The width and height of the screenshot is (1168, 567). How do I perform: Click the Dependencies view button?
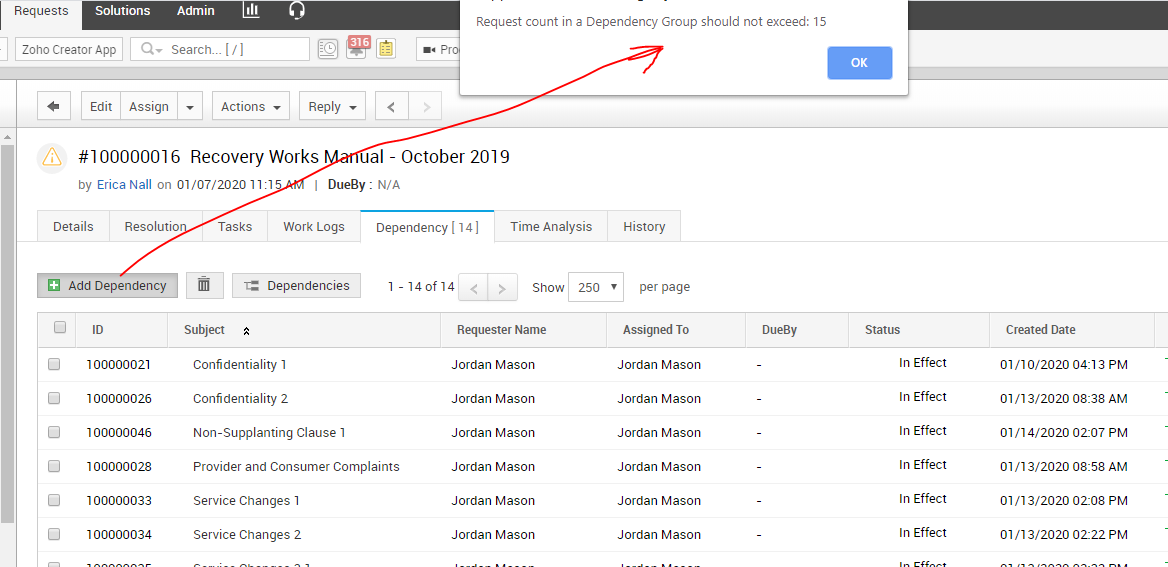296,285
